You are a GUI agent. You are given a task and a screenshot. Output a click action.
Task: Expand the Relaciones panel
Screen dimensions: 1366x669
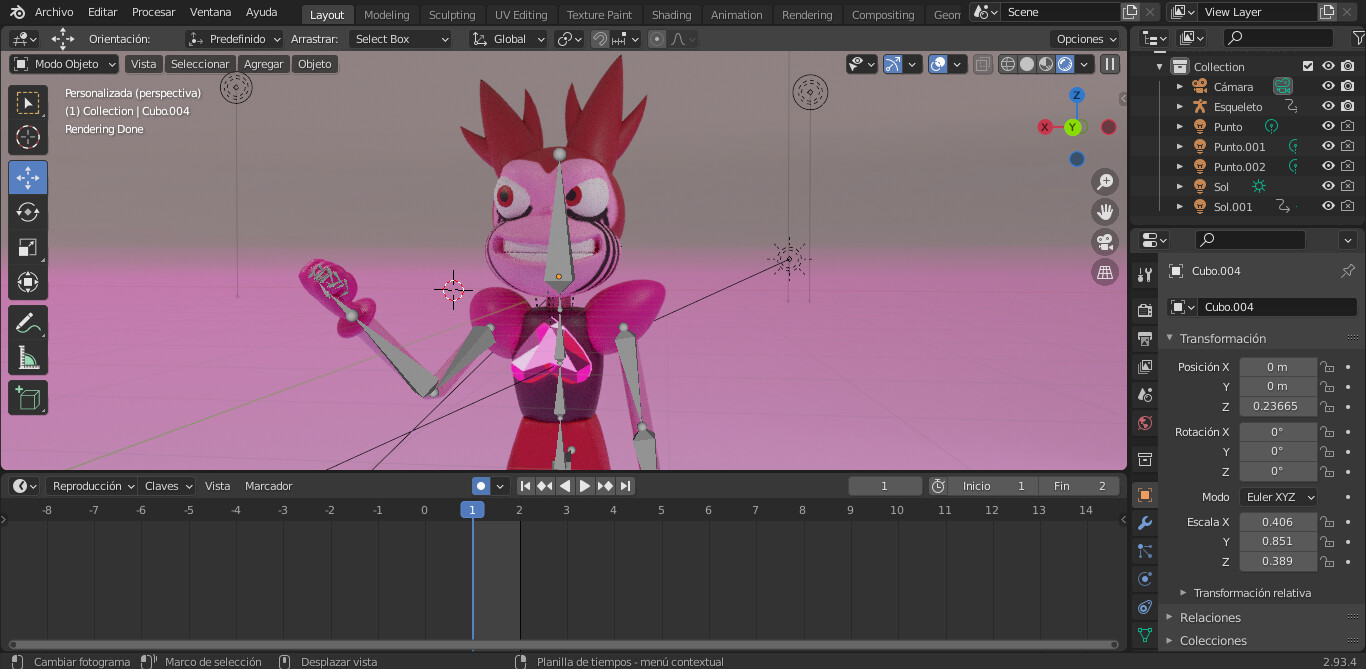[x=1210, y=617]
